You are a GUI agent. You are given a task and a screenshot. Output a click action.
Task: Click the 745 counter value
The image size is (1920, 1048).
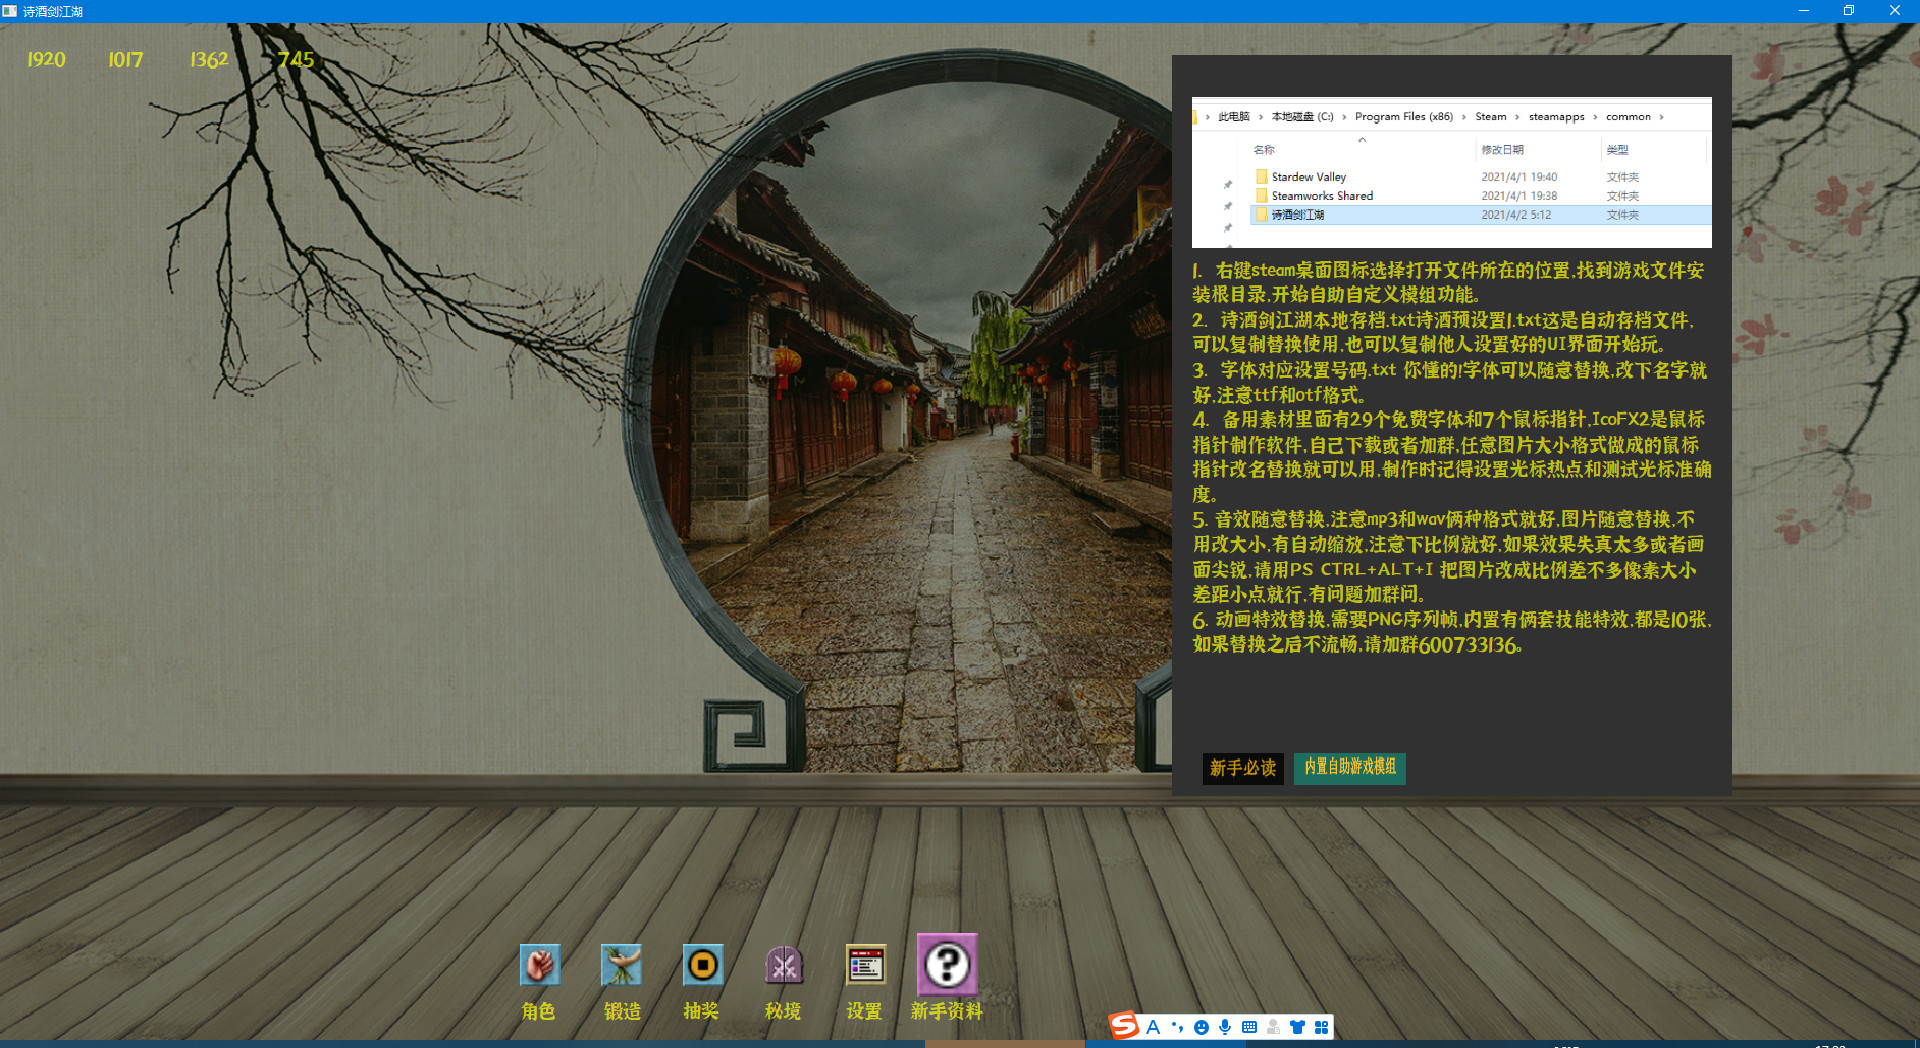[296, 60]
